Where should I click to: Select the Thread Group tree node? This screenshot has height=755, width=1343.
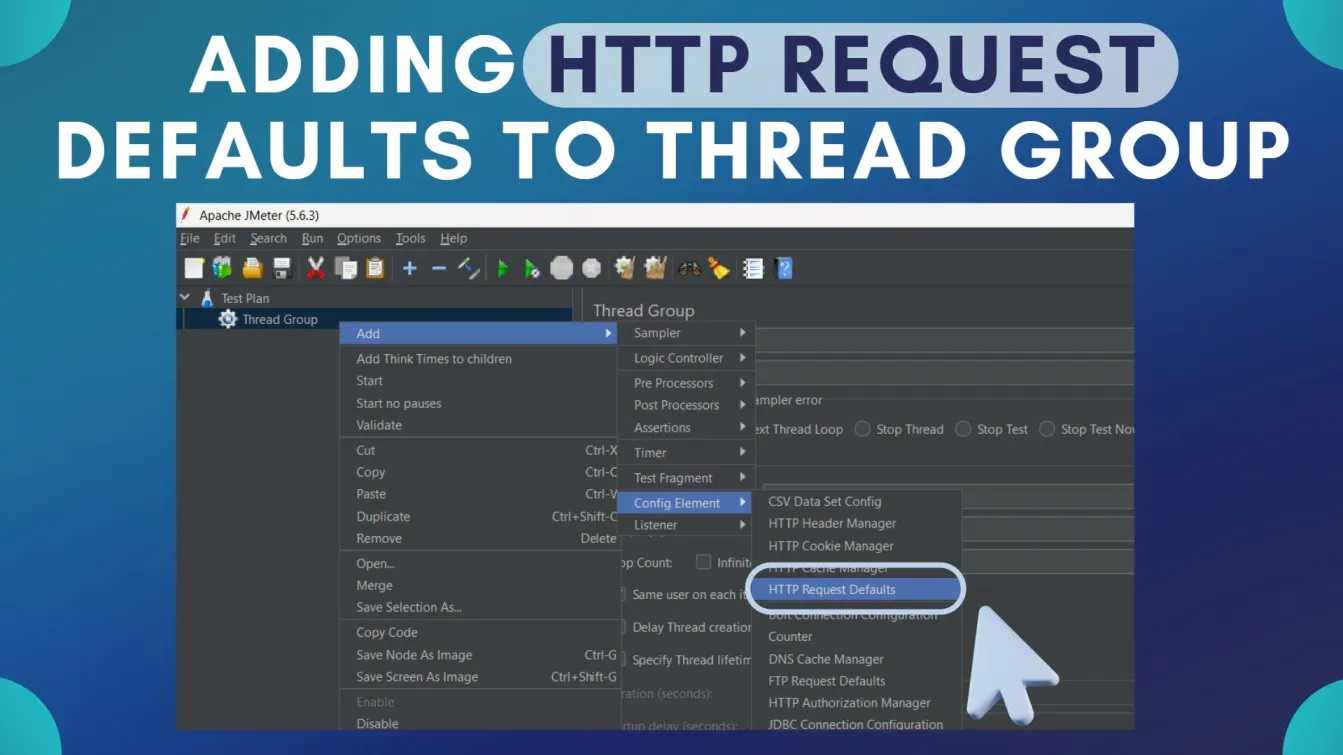[280, 320]
